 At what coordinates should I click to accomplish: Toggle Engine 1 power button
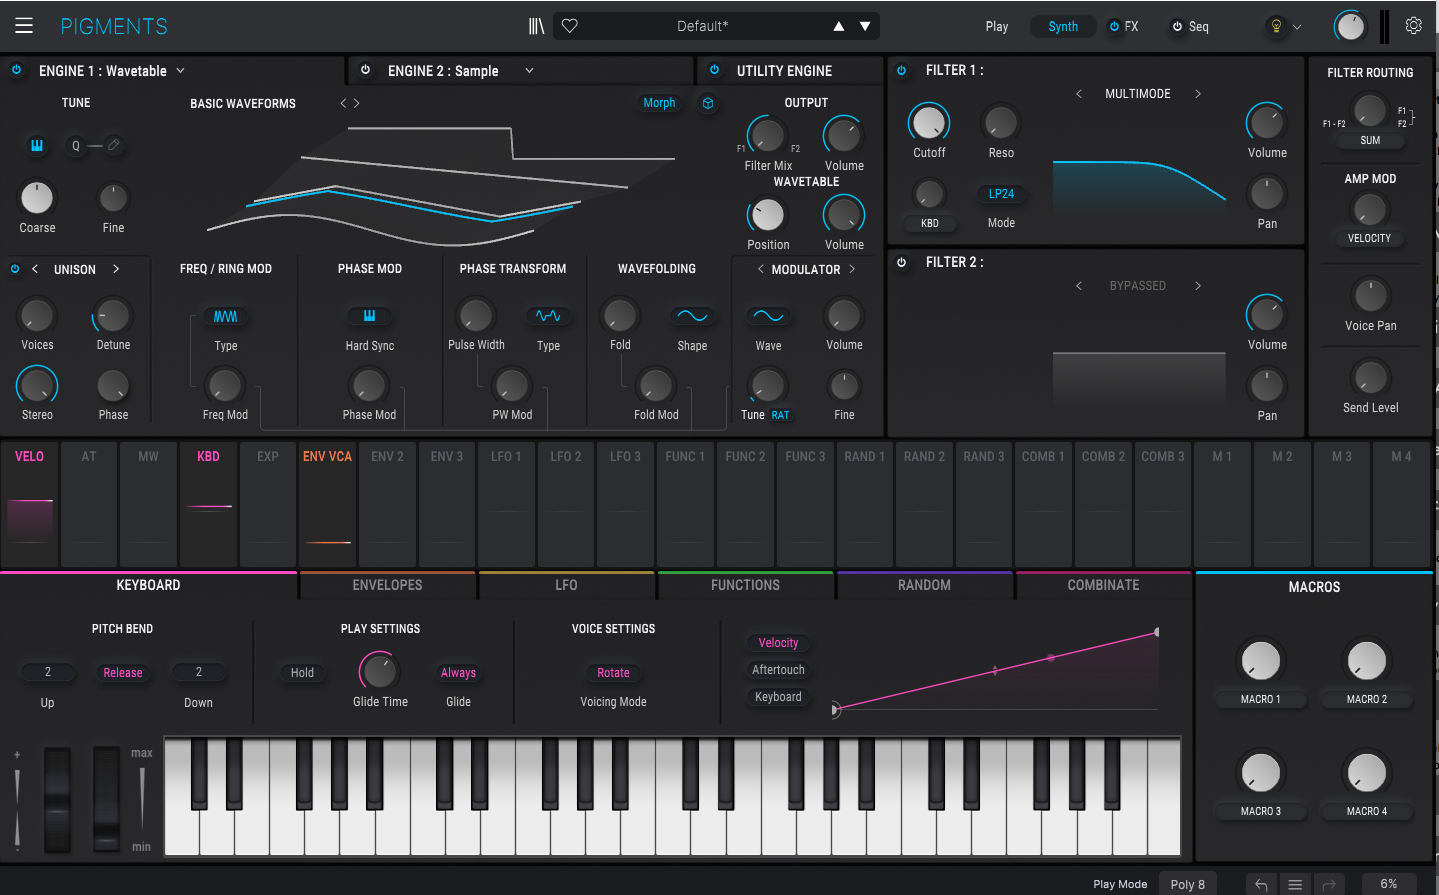tap(16, 70)
